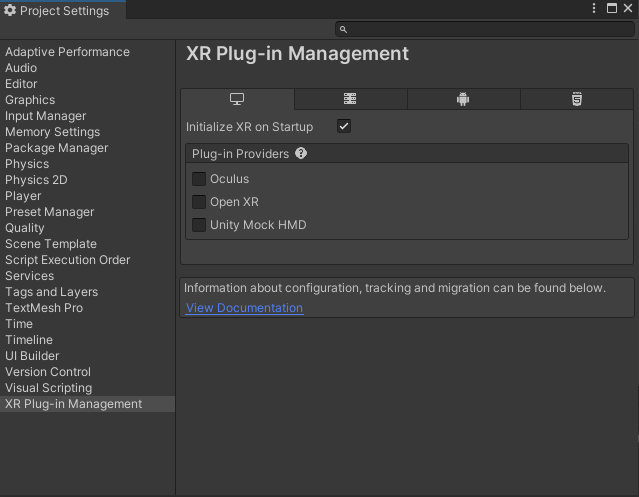Close the Project Settings window
Viewport: 639px width, 497px height.
[628, 8]
